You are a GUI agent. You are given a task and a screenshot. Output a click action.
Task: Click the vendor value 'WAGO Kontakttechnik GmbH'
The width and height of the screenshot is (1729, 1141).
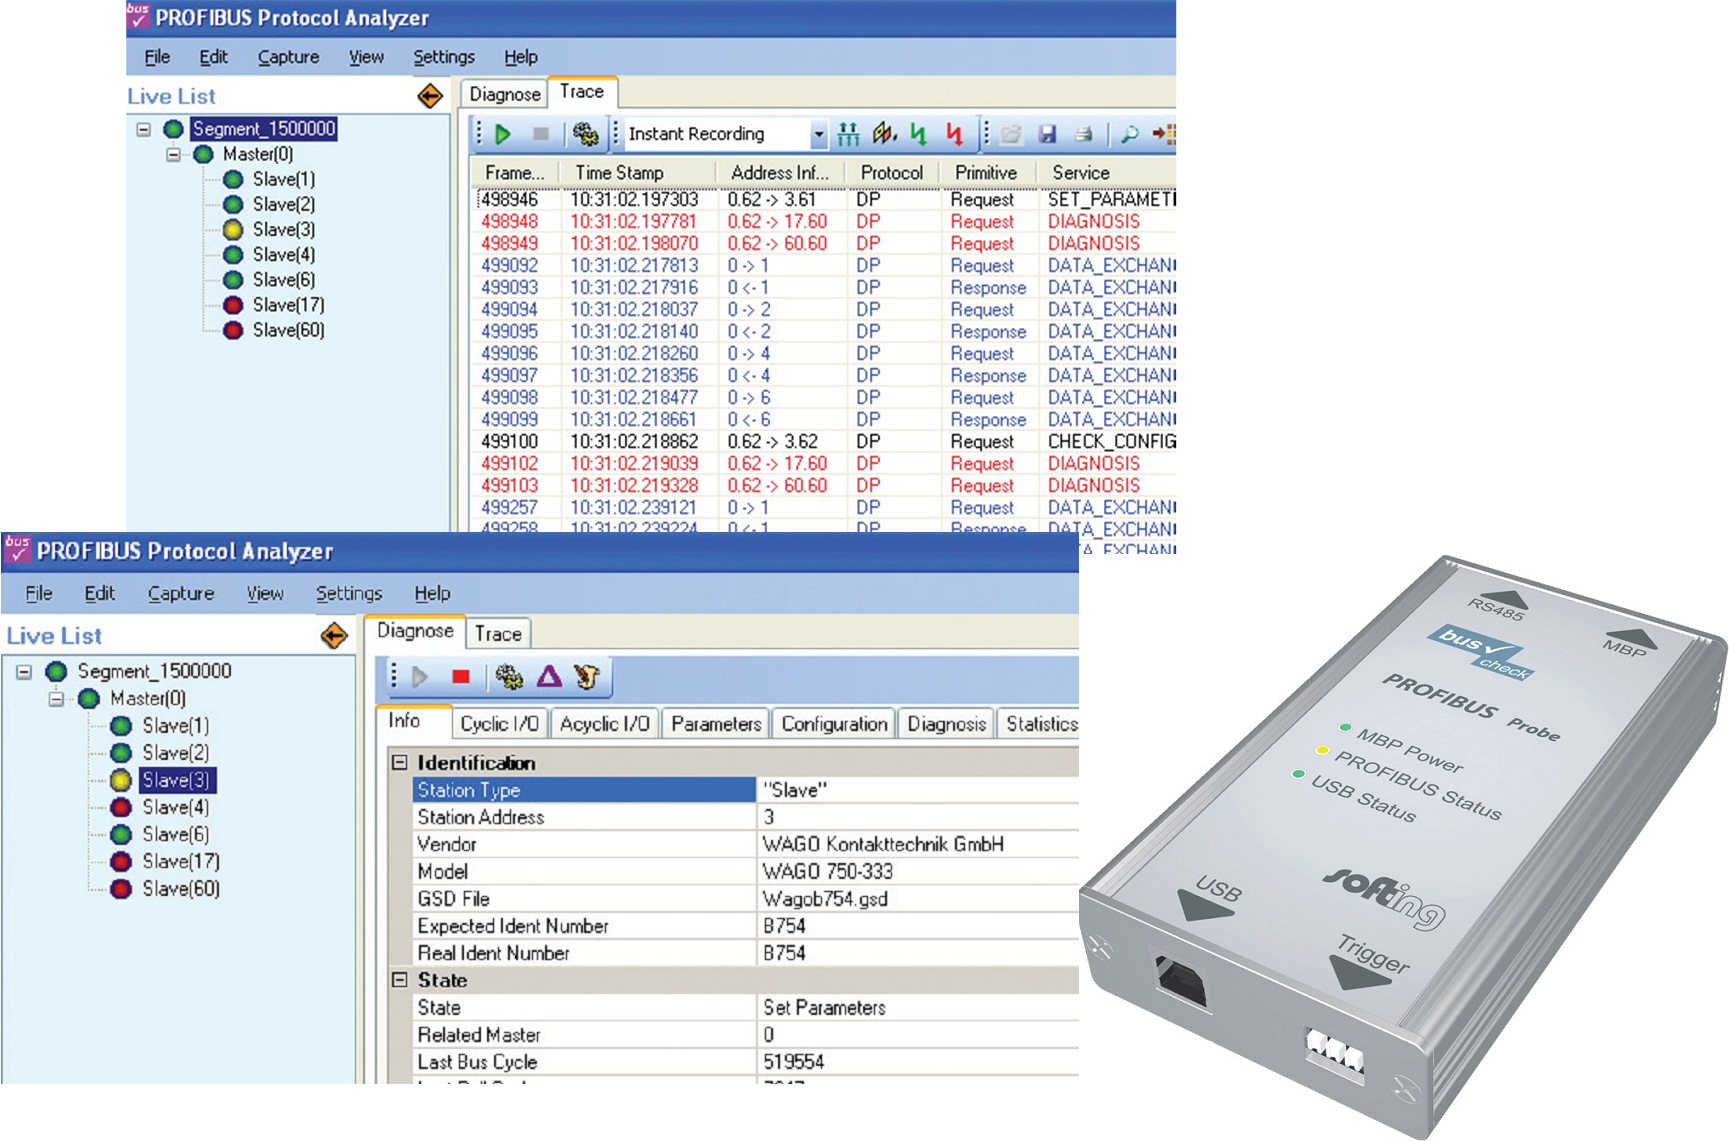click(x=883, y=844)
